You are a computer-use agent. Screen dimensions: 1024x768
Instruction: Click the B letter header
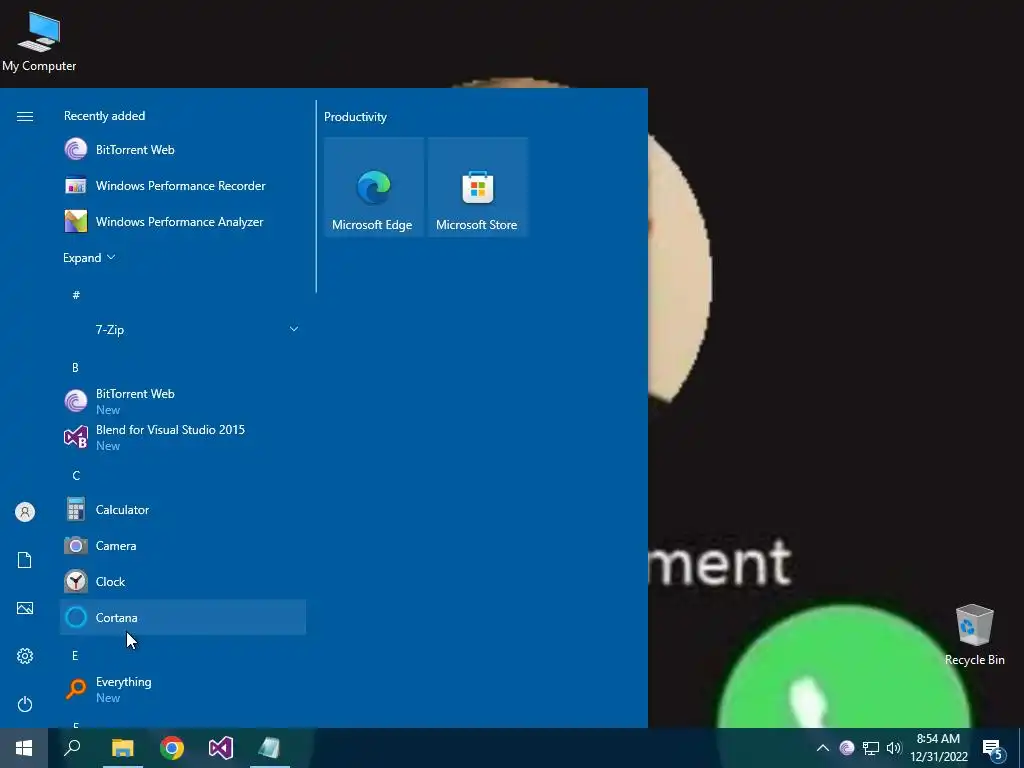(x=75, y=368)
